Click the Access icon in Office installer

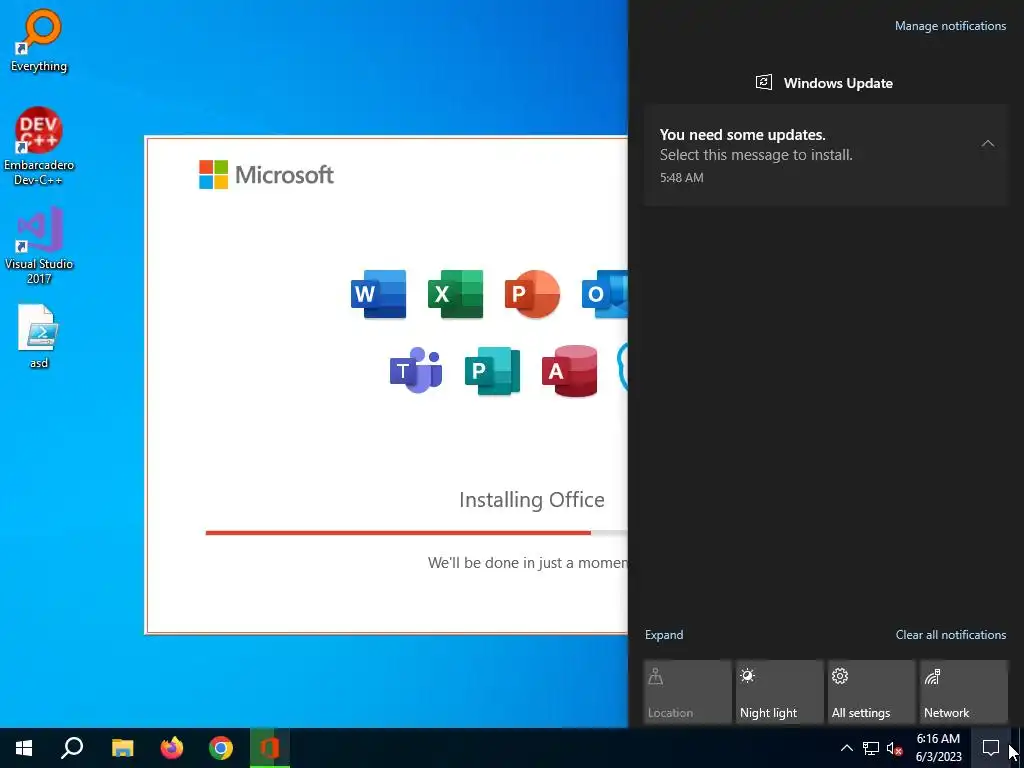pyautogui.click(x=569, y=370)
